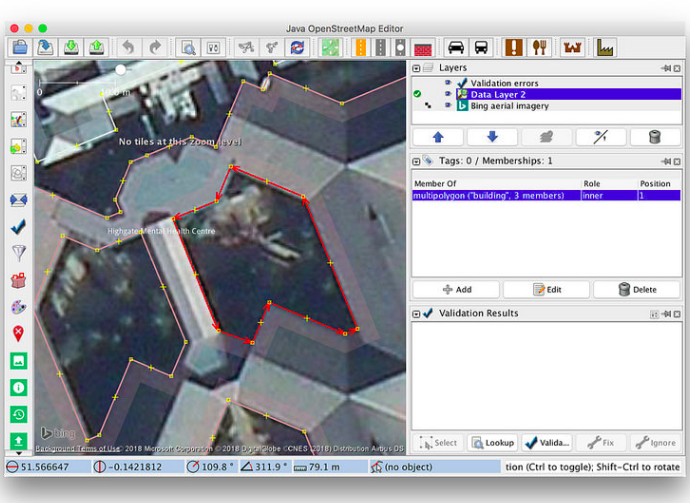Collapse the Layers panel
The image size is (690, 503).
(x=418, y=67)
